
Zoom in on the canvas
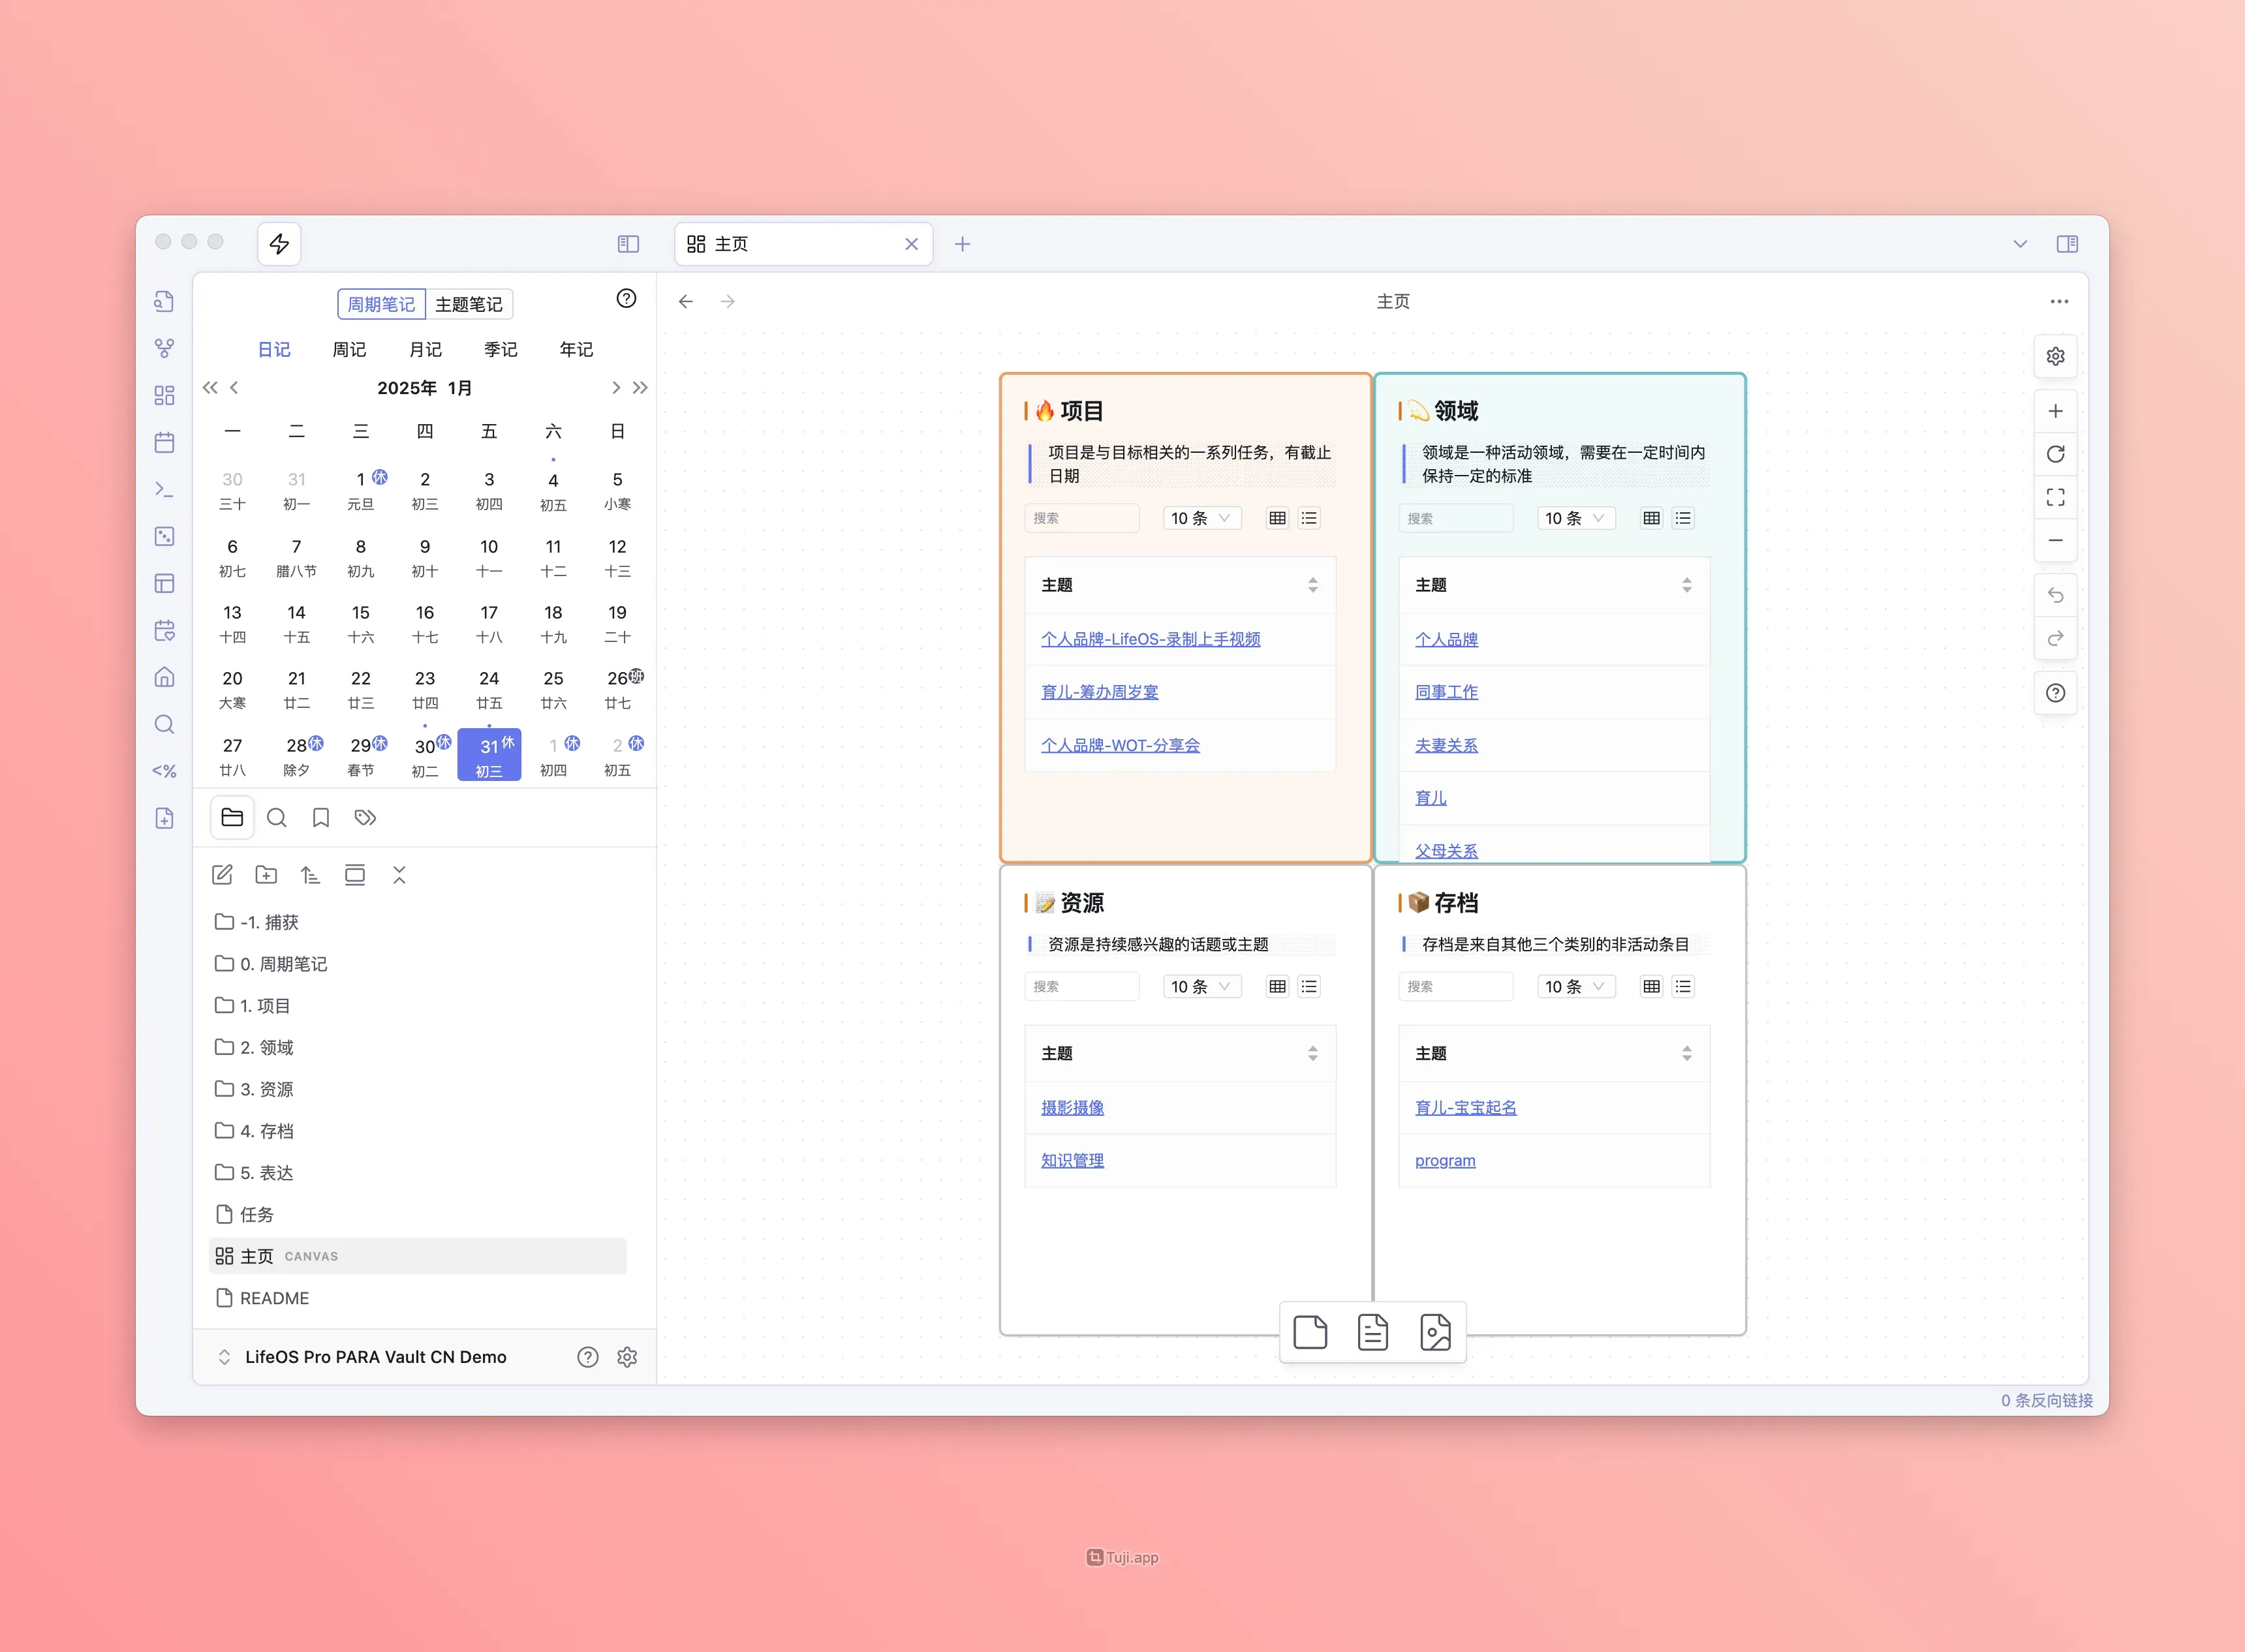pyautogui.click(x=2055, y=411)
